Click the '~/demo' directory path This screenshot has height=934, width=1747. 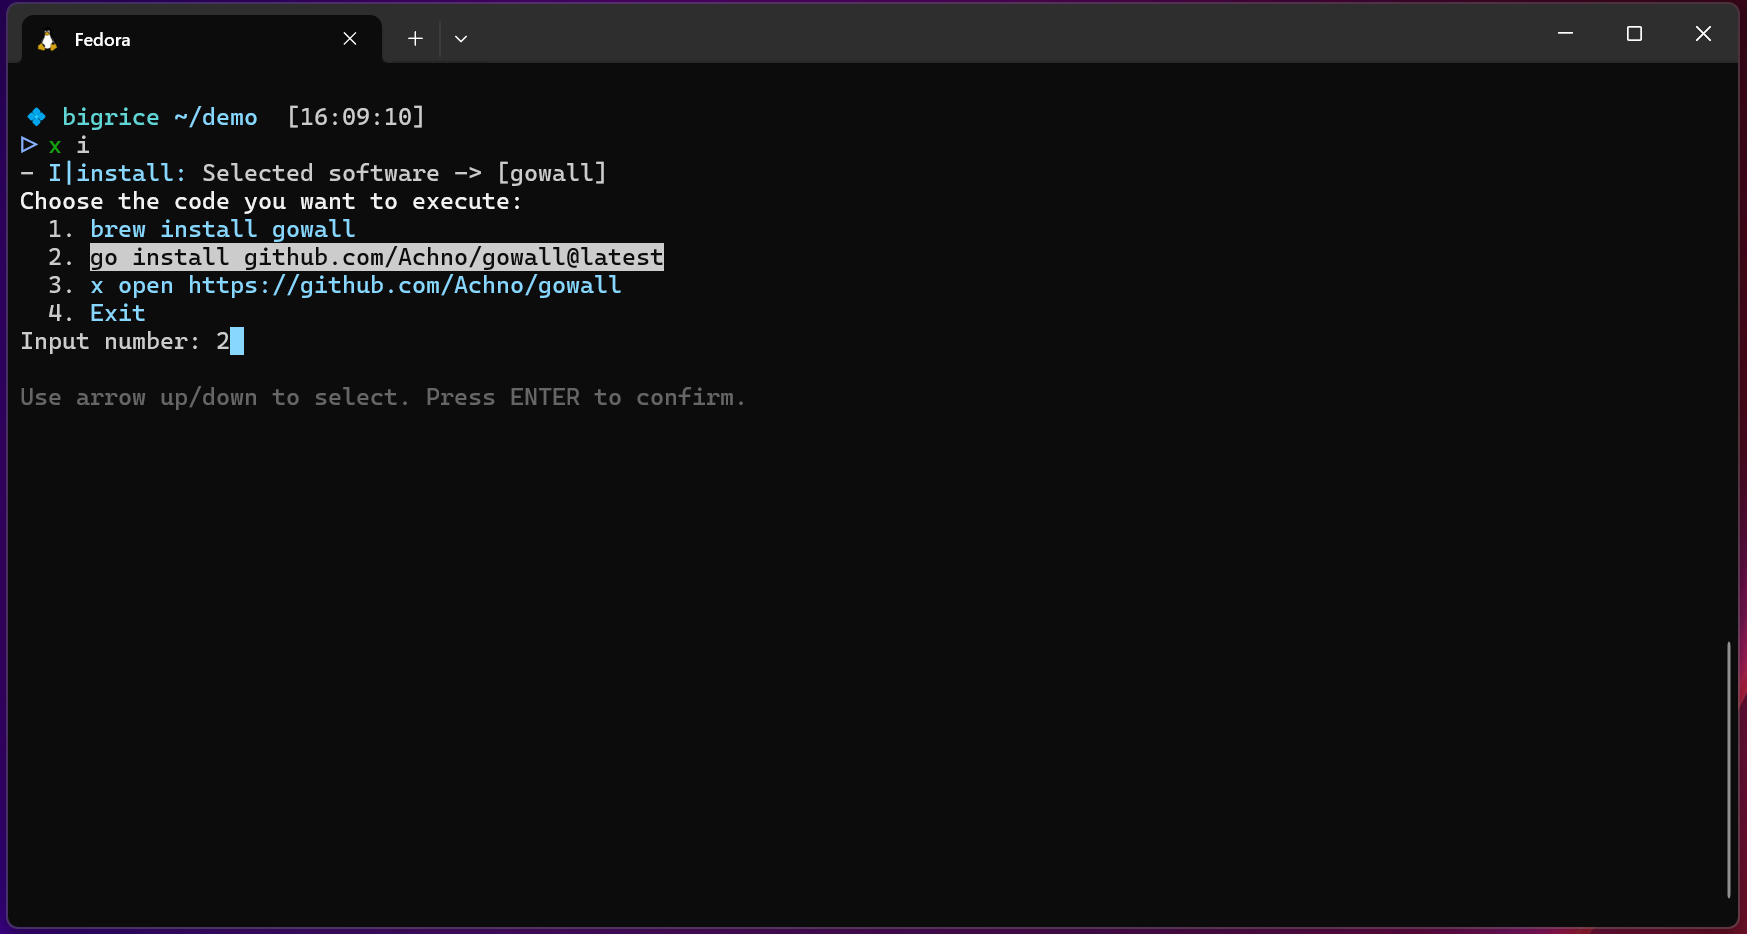coord(216,117)
